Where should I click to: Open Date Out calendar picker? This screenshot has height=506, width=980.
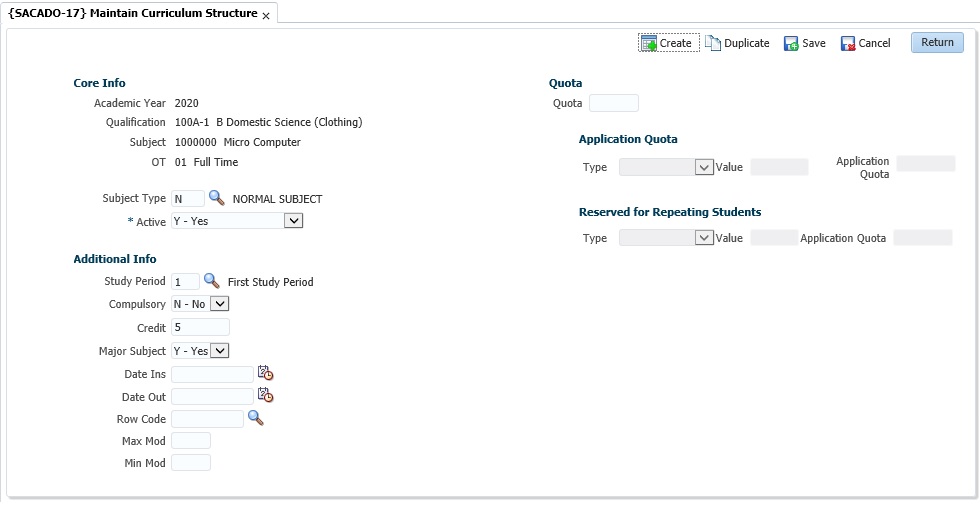coord(265,396)
